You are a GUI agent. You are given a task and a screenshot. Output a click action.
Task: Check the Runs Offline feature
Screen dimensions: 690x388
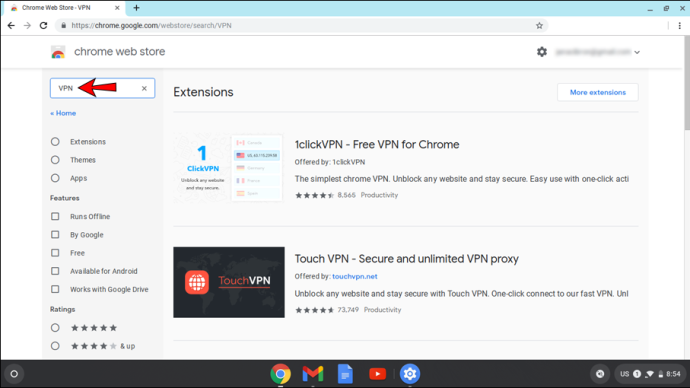[x=55, y=216]
